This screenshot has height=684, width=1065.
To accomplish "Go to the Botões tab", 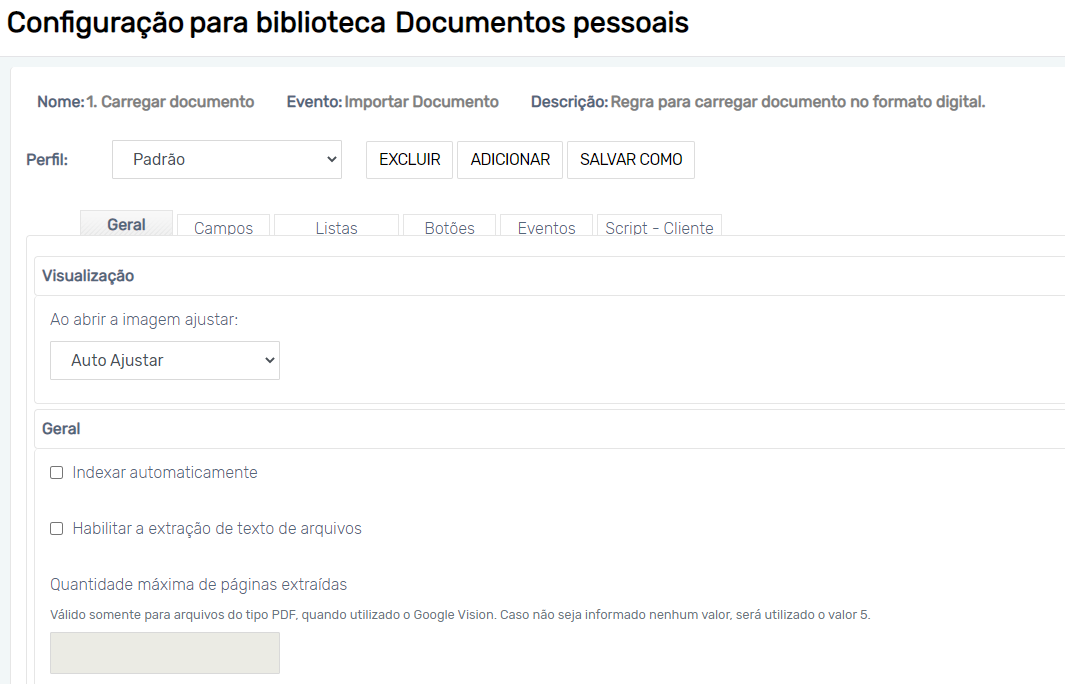I will [449, 228].
